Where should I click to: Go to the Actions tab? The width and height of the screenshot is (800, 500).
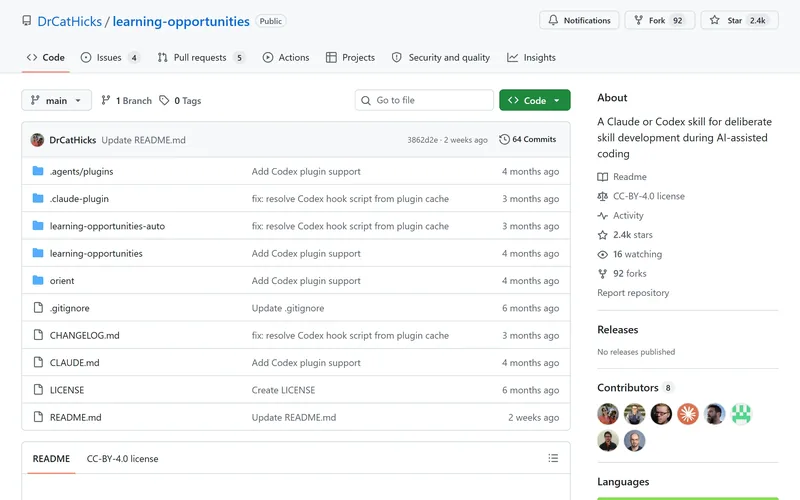(x=286, y=58)
